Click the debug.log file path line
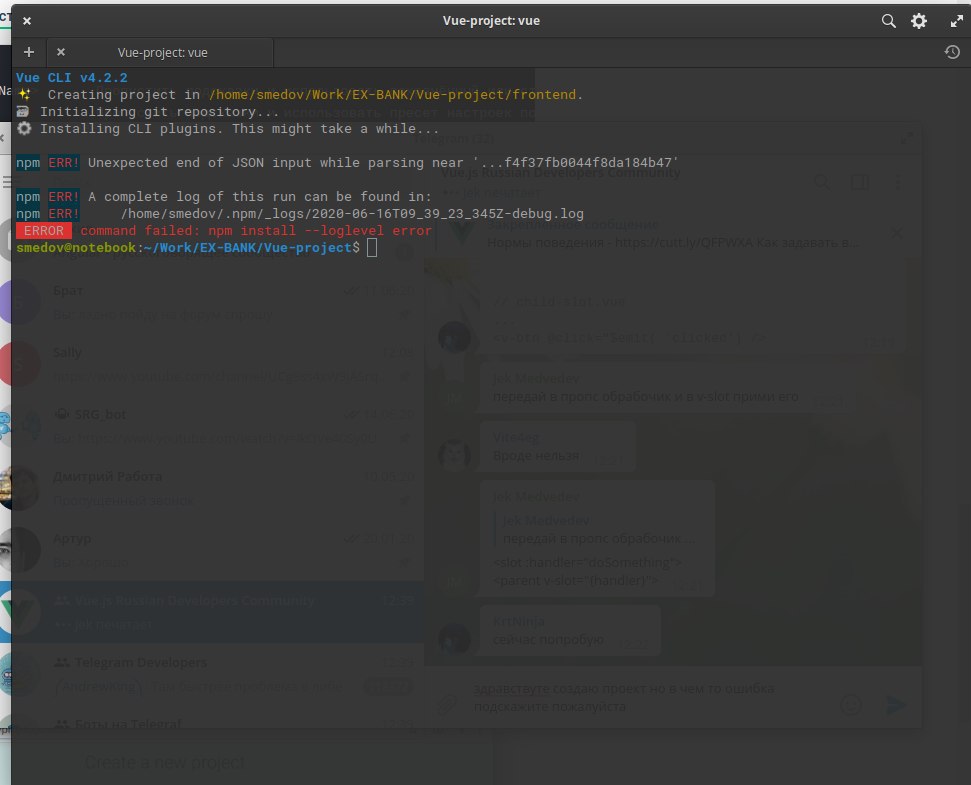 point(352,214)
